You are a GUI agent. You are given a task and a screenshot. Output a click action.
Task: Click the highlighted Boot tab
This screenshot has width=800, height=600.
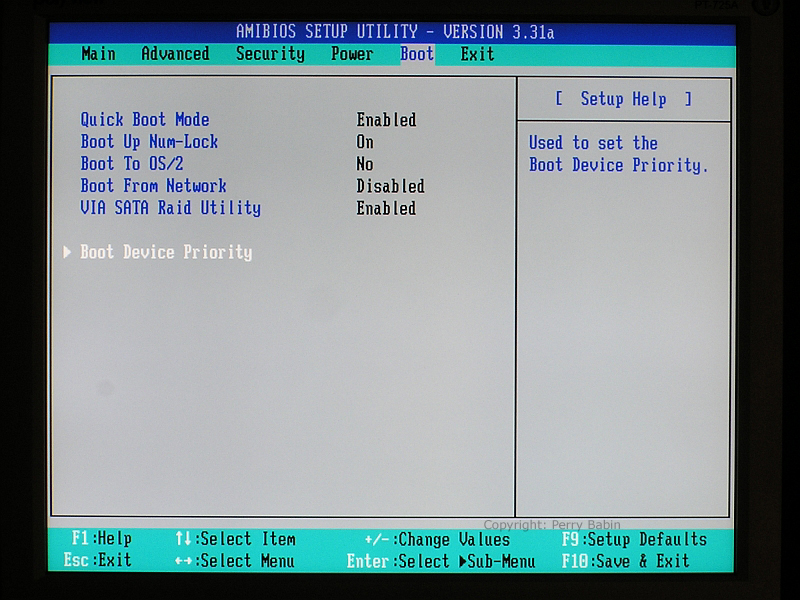pyautogui.click(x=417, y=54)
